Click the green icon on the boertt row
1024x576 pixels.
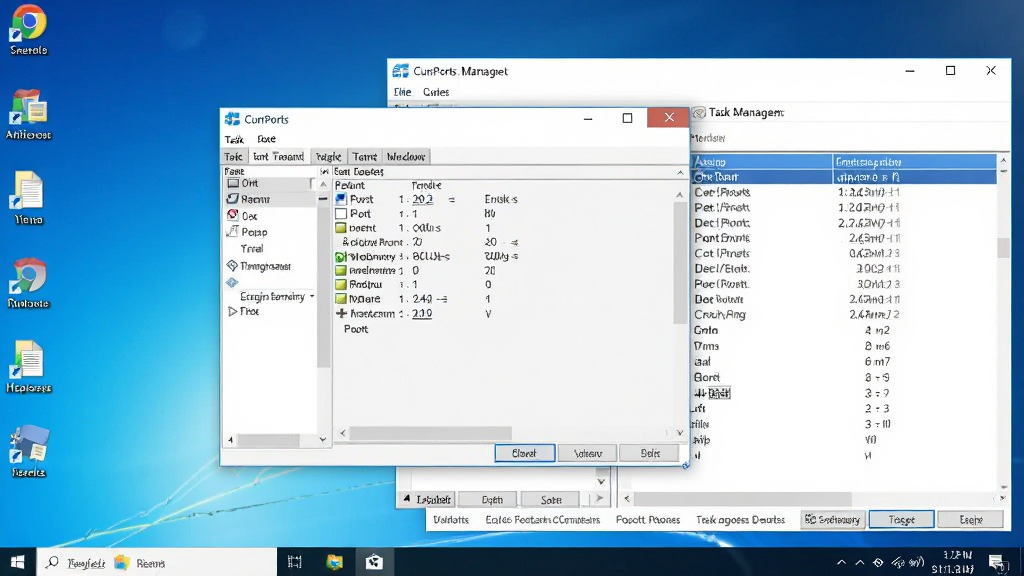pyautogui.click(x=341, y=228)
